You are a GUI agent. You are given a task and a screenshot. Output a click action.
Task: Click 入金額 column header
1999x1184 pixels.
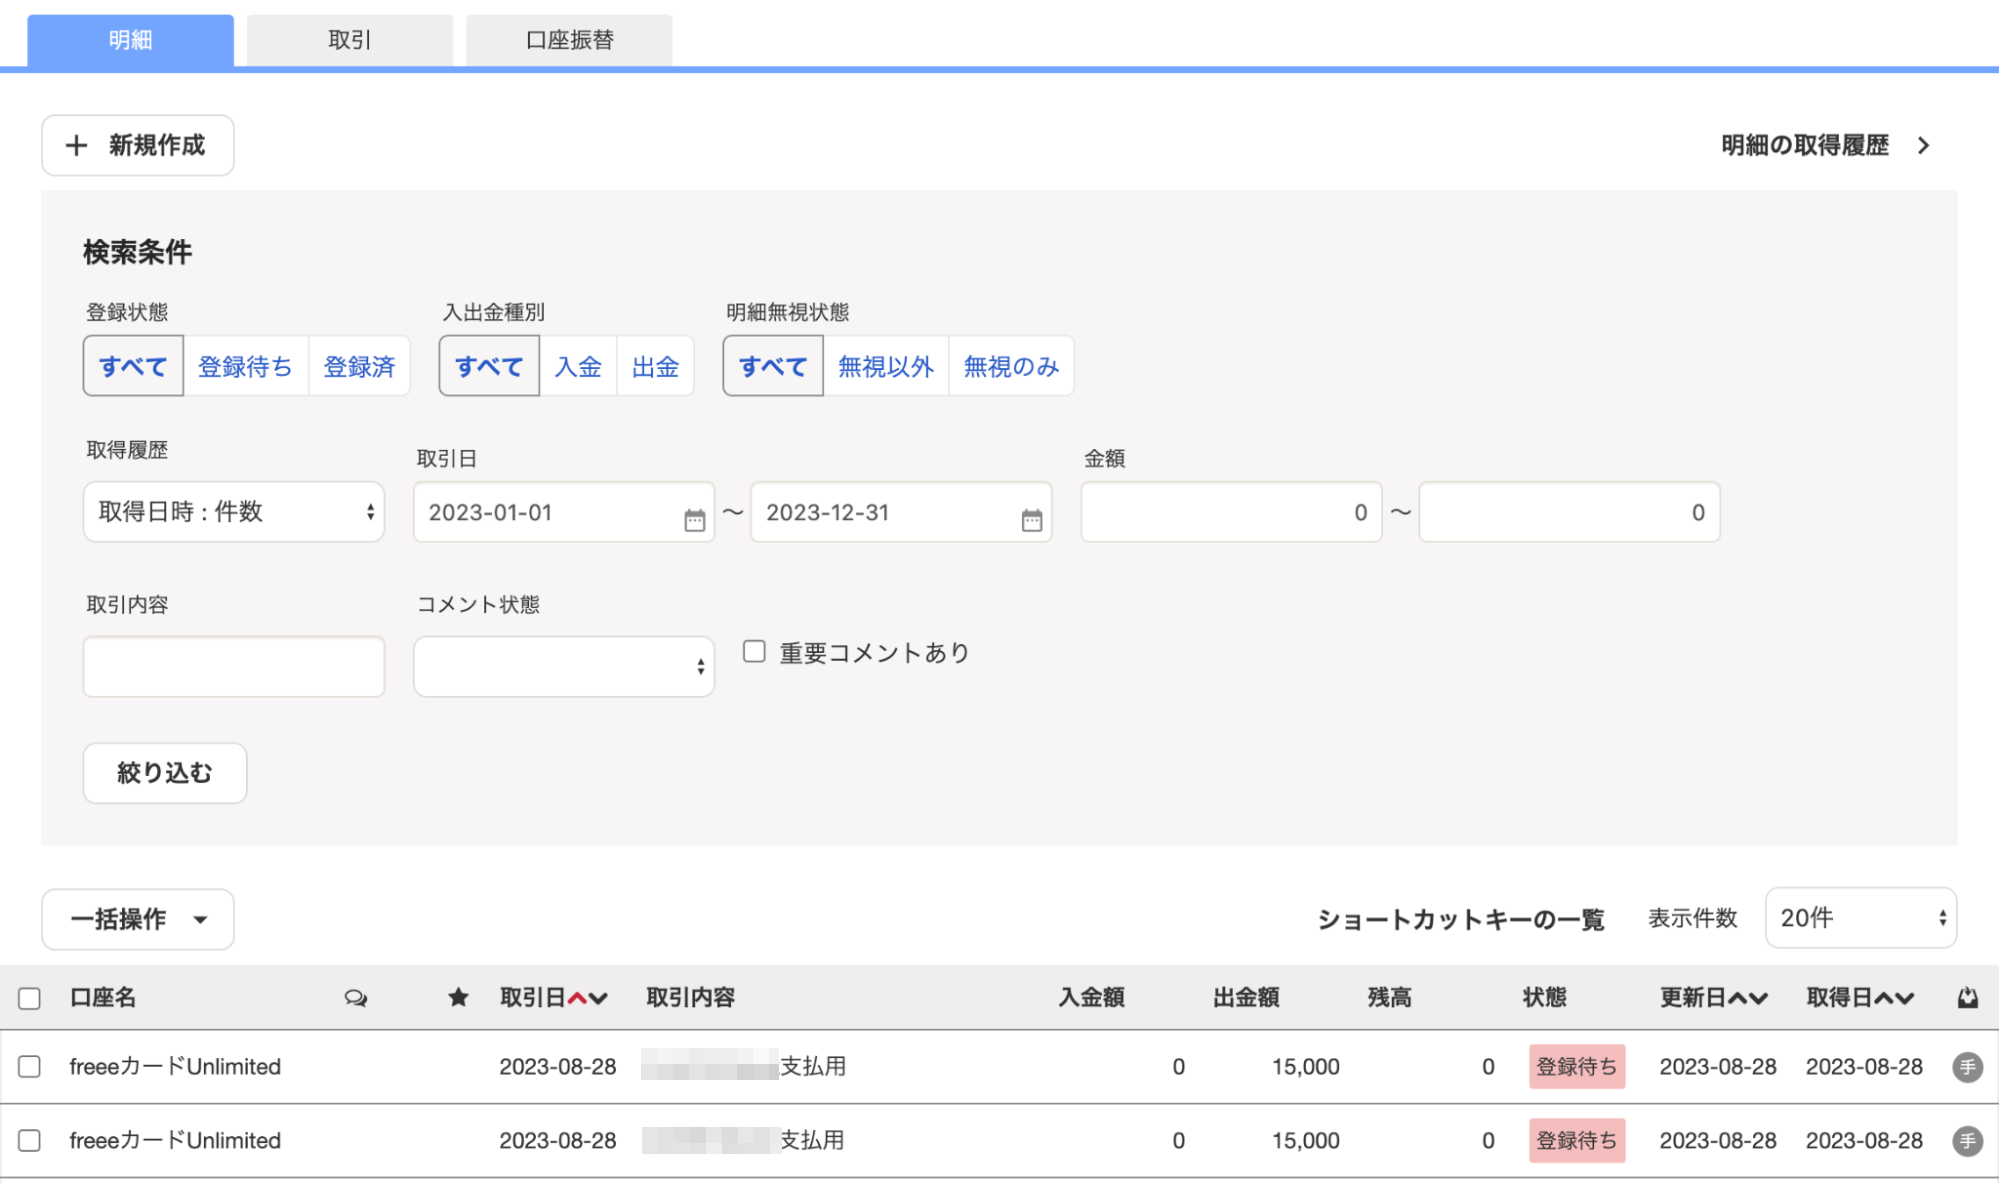1092,997
